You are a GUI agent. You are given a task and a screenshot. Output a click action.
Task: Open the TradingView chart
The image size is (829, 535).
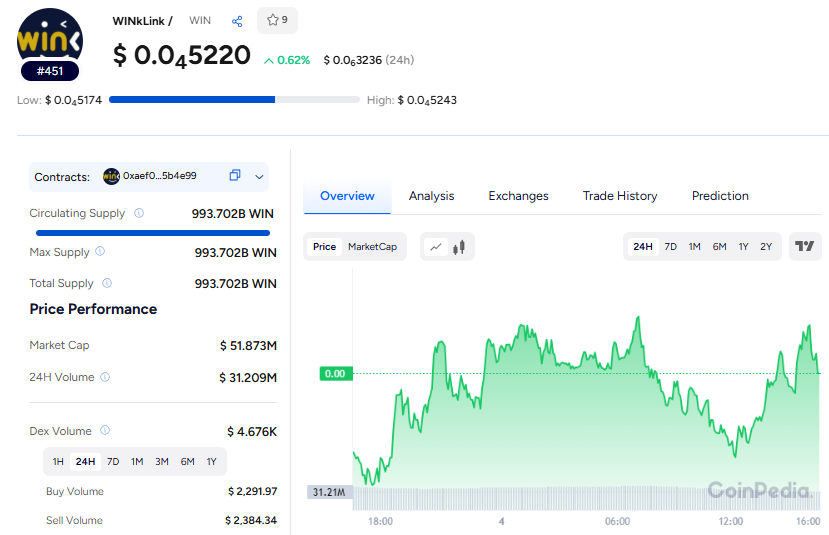tap(805, 246)
